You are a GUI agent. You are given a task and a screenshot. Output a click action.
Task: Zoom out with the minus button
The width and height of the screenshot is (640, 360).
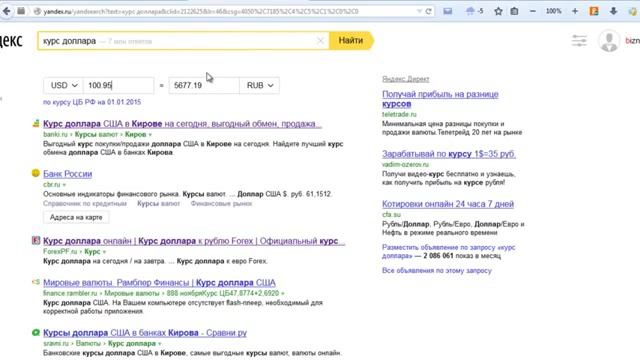(533, 11)
